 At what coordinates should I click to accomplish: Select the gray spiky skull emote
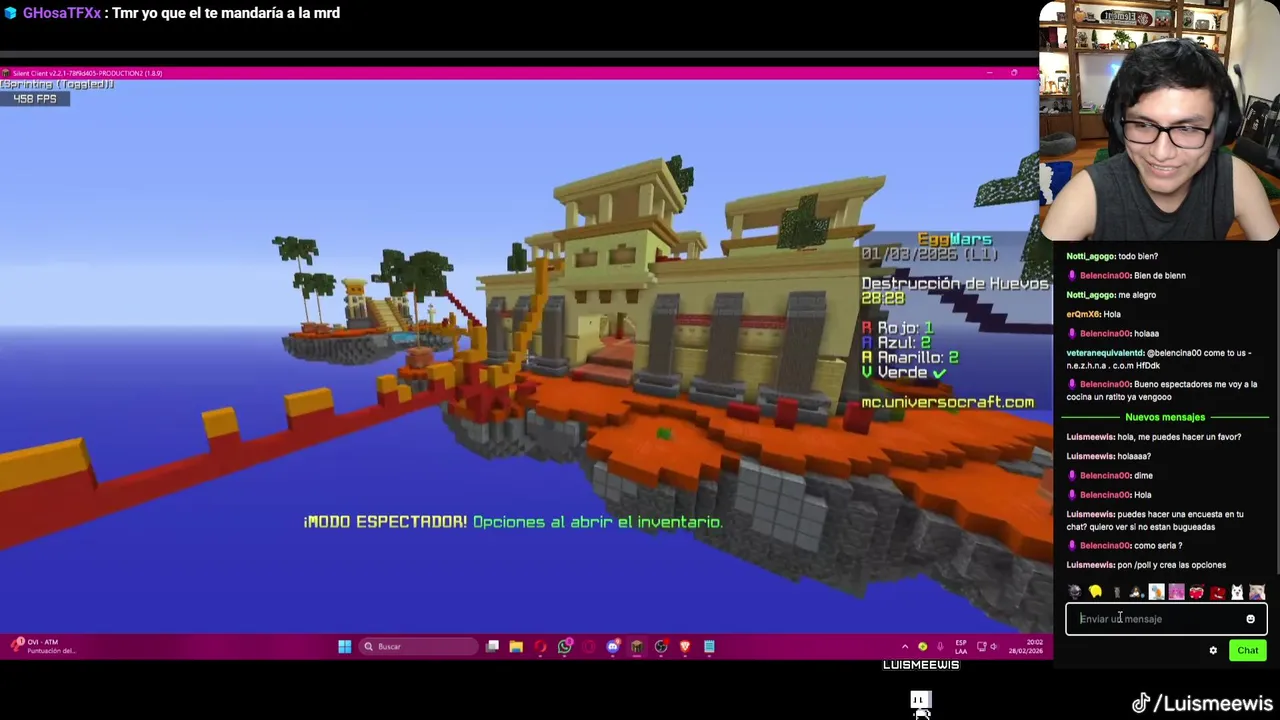1075,592
